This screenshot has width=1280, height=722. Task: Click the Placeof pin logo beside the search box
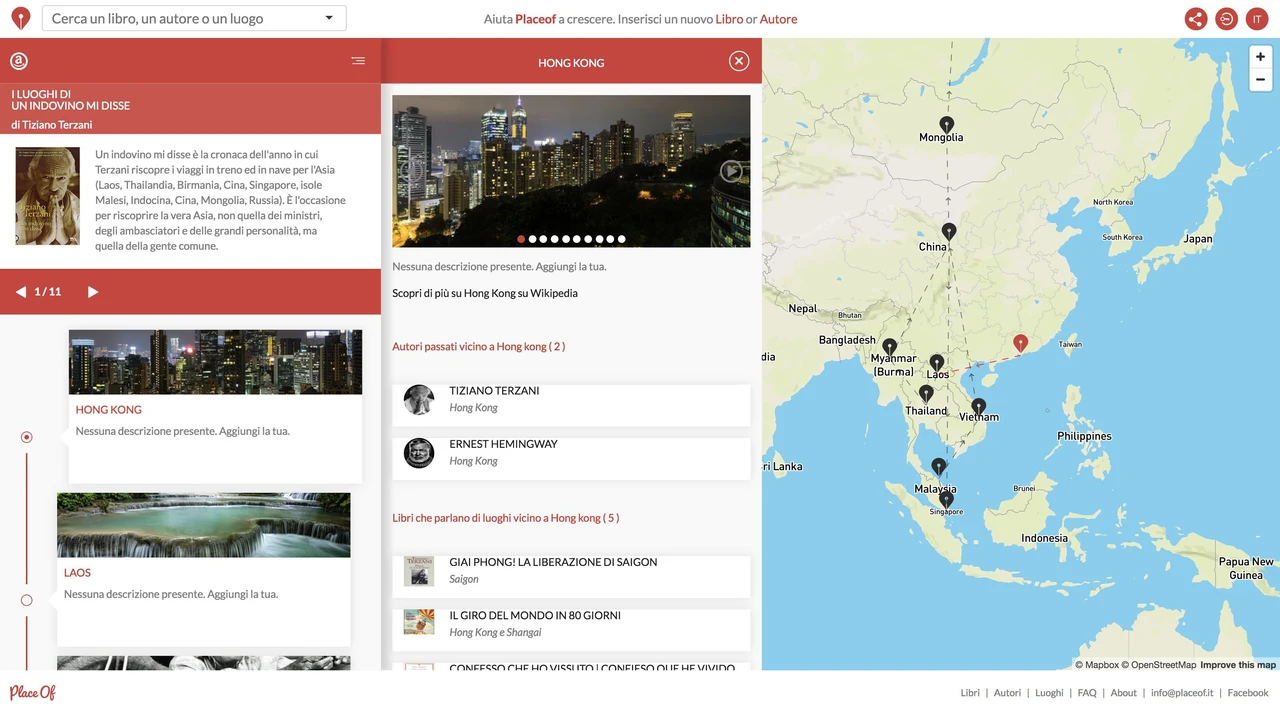pyautogui.click(x=20, y=18)
